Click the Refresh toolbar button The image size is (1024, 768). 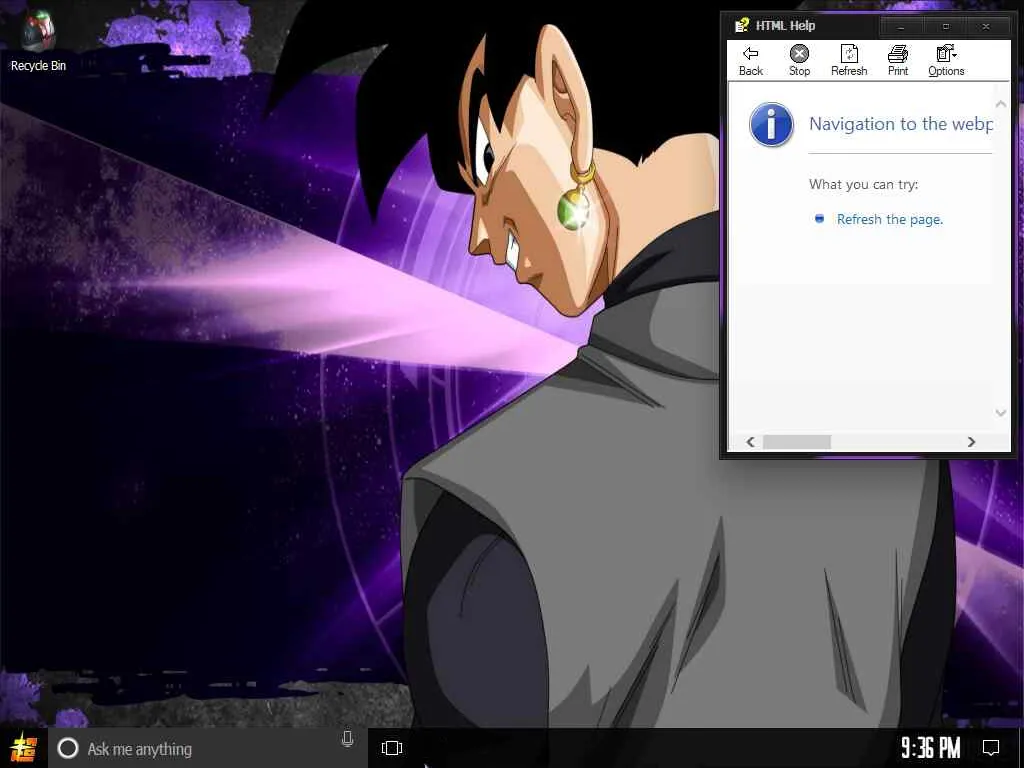[849, 61]
